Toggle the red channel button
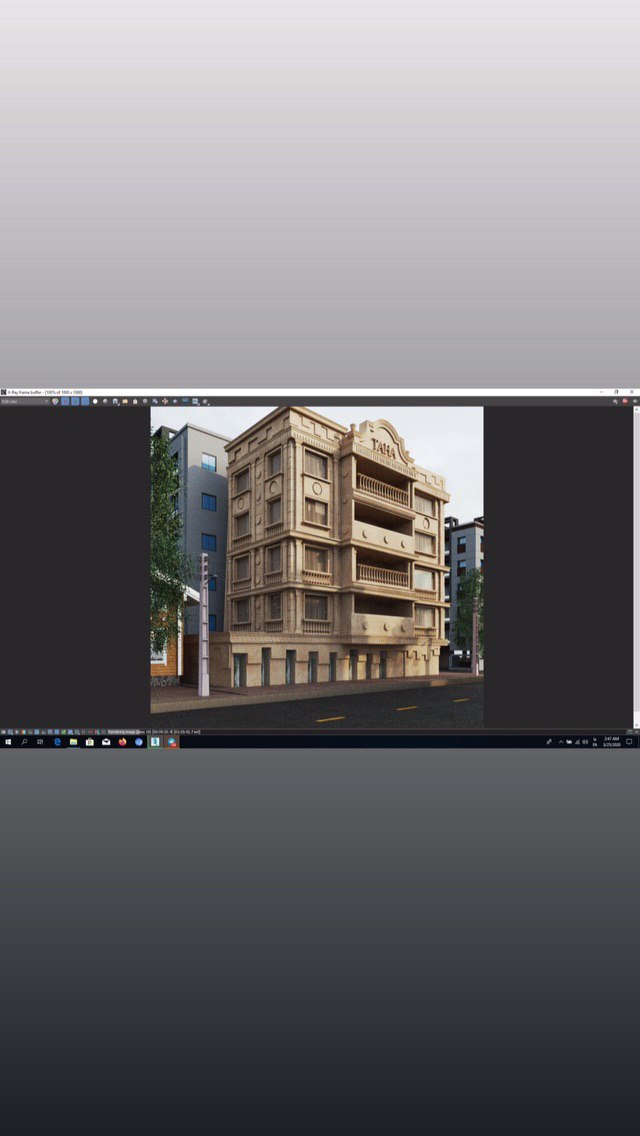The width and height of the screenshot is (640, 1136). (x=65, y=401)
